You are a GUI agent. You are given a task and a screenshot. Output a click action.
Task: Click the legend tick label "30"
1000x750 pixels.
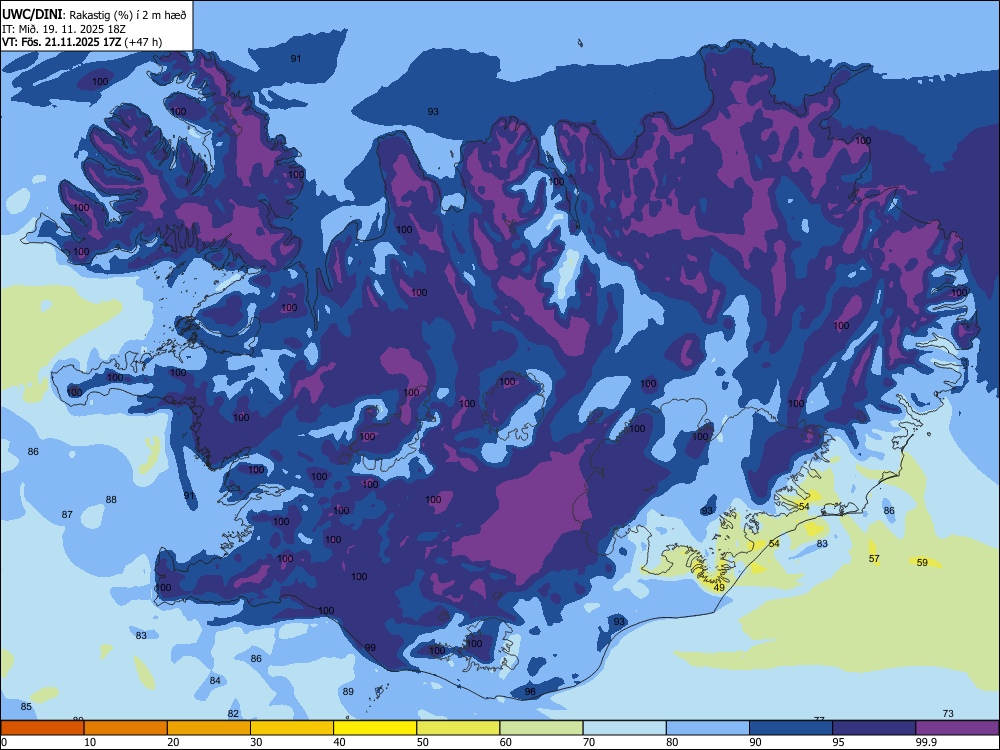[256, 742]
